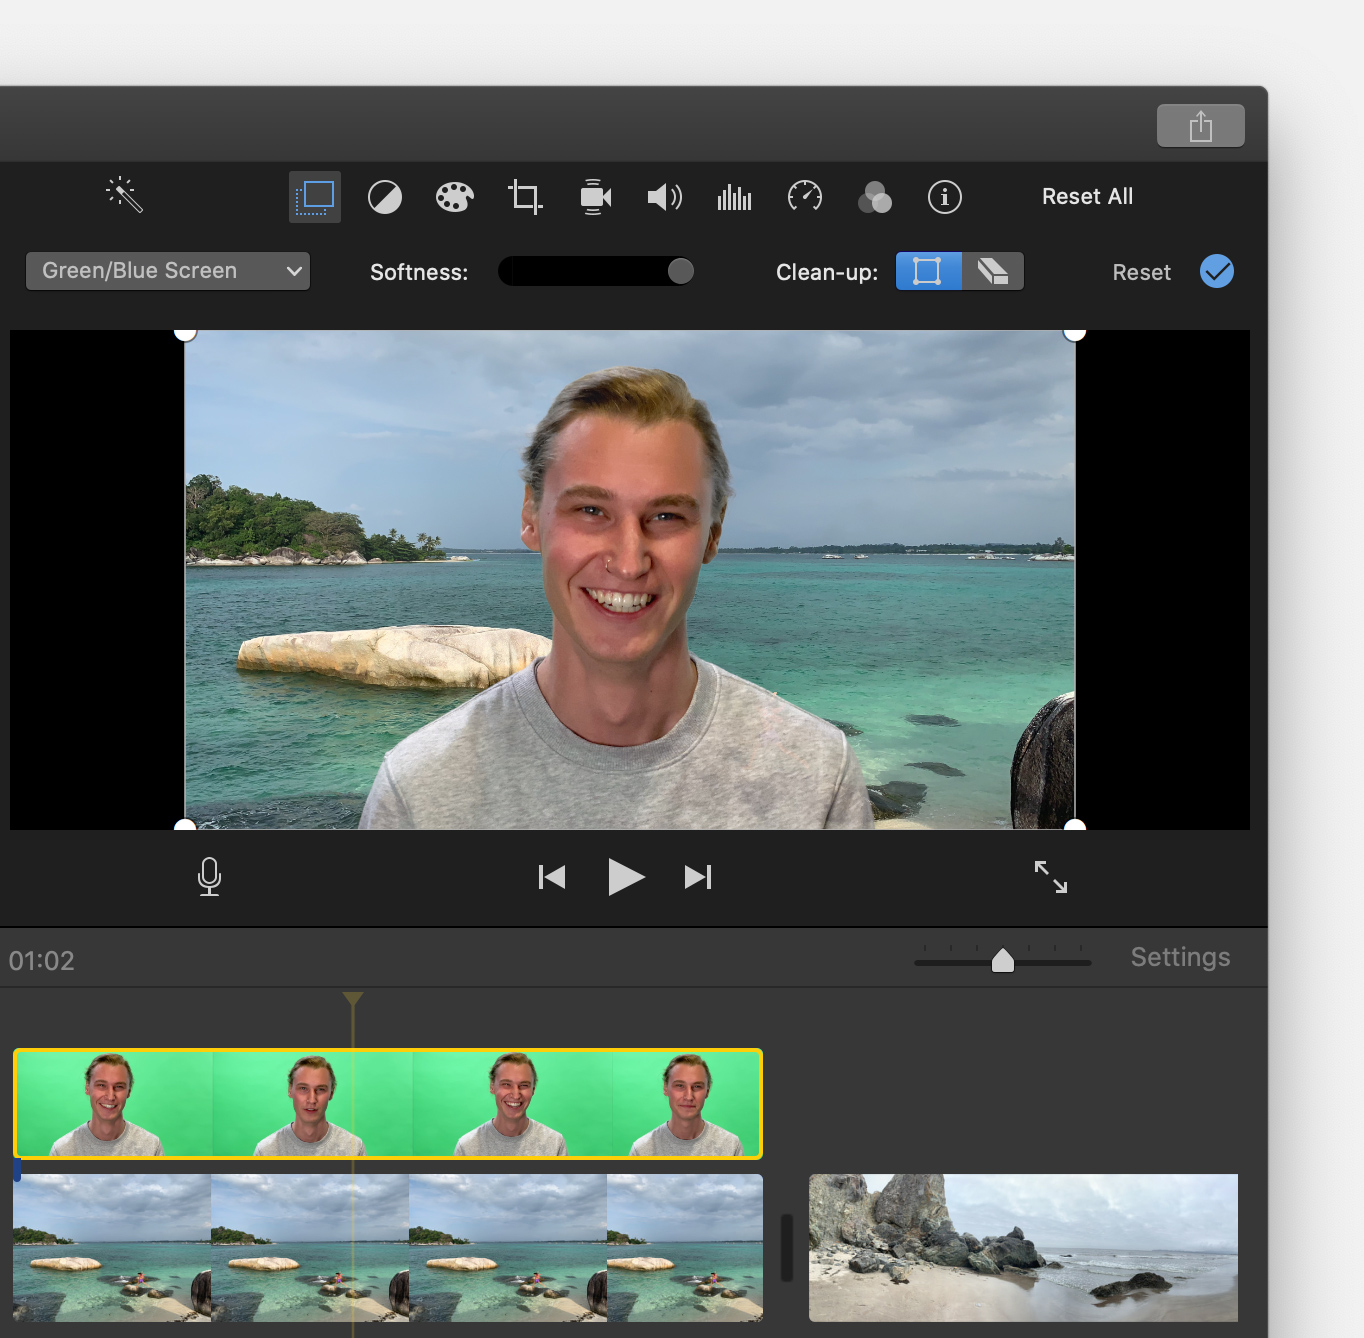Select the Enhance magic wand tool
Image resolution: width=1364 pixels, height=1338 pixels.
[123, 196]
